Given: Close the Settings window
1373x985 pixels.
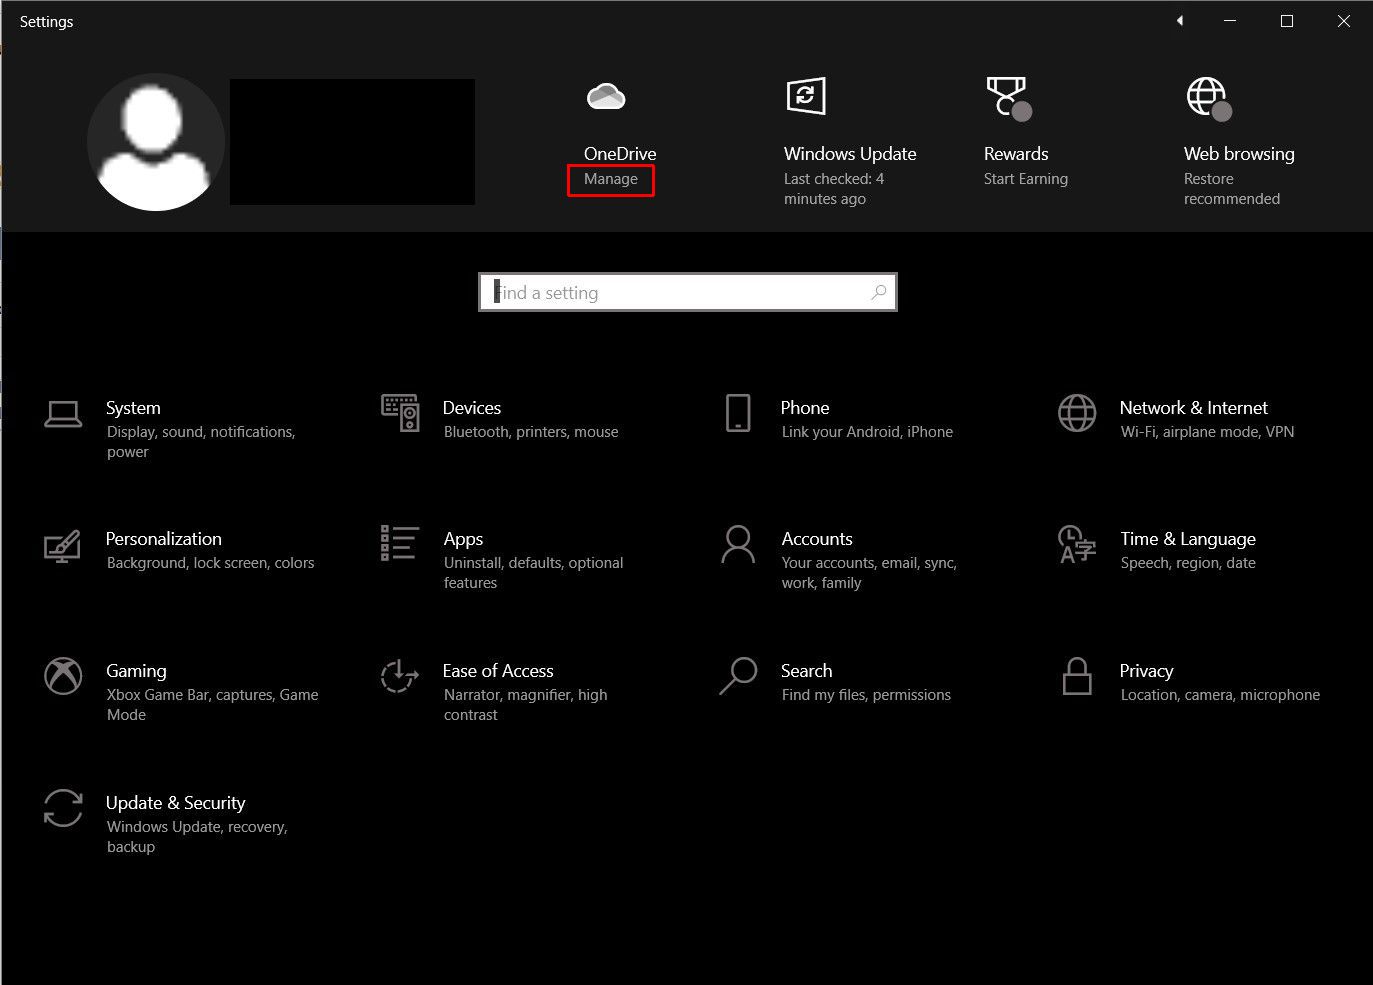Looking at the screenshot, I should (1344, 21).
